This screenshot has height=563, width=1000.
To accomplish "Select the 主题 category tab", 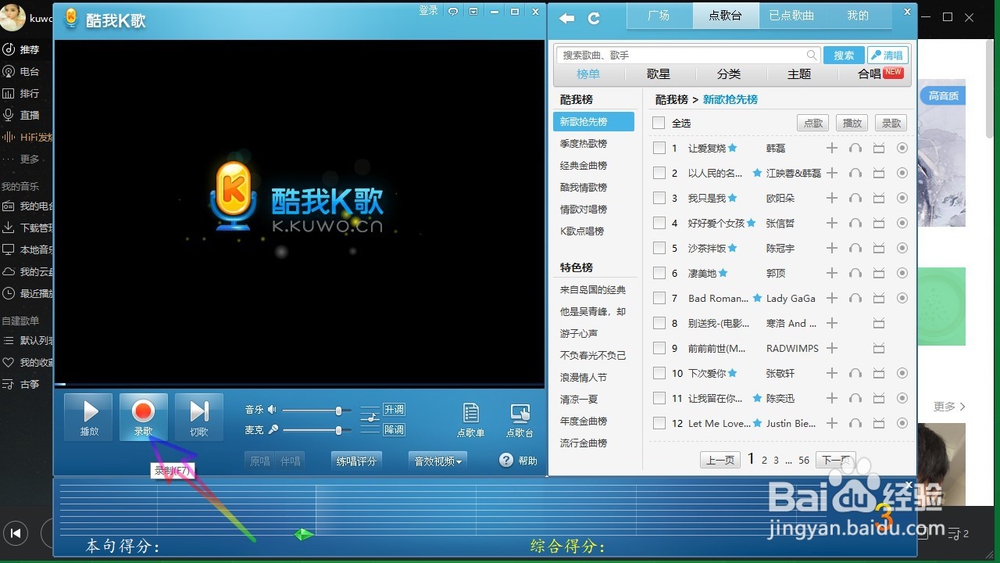I will pos(798,74).
